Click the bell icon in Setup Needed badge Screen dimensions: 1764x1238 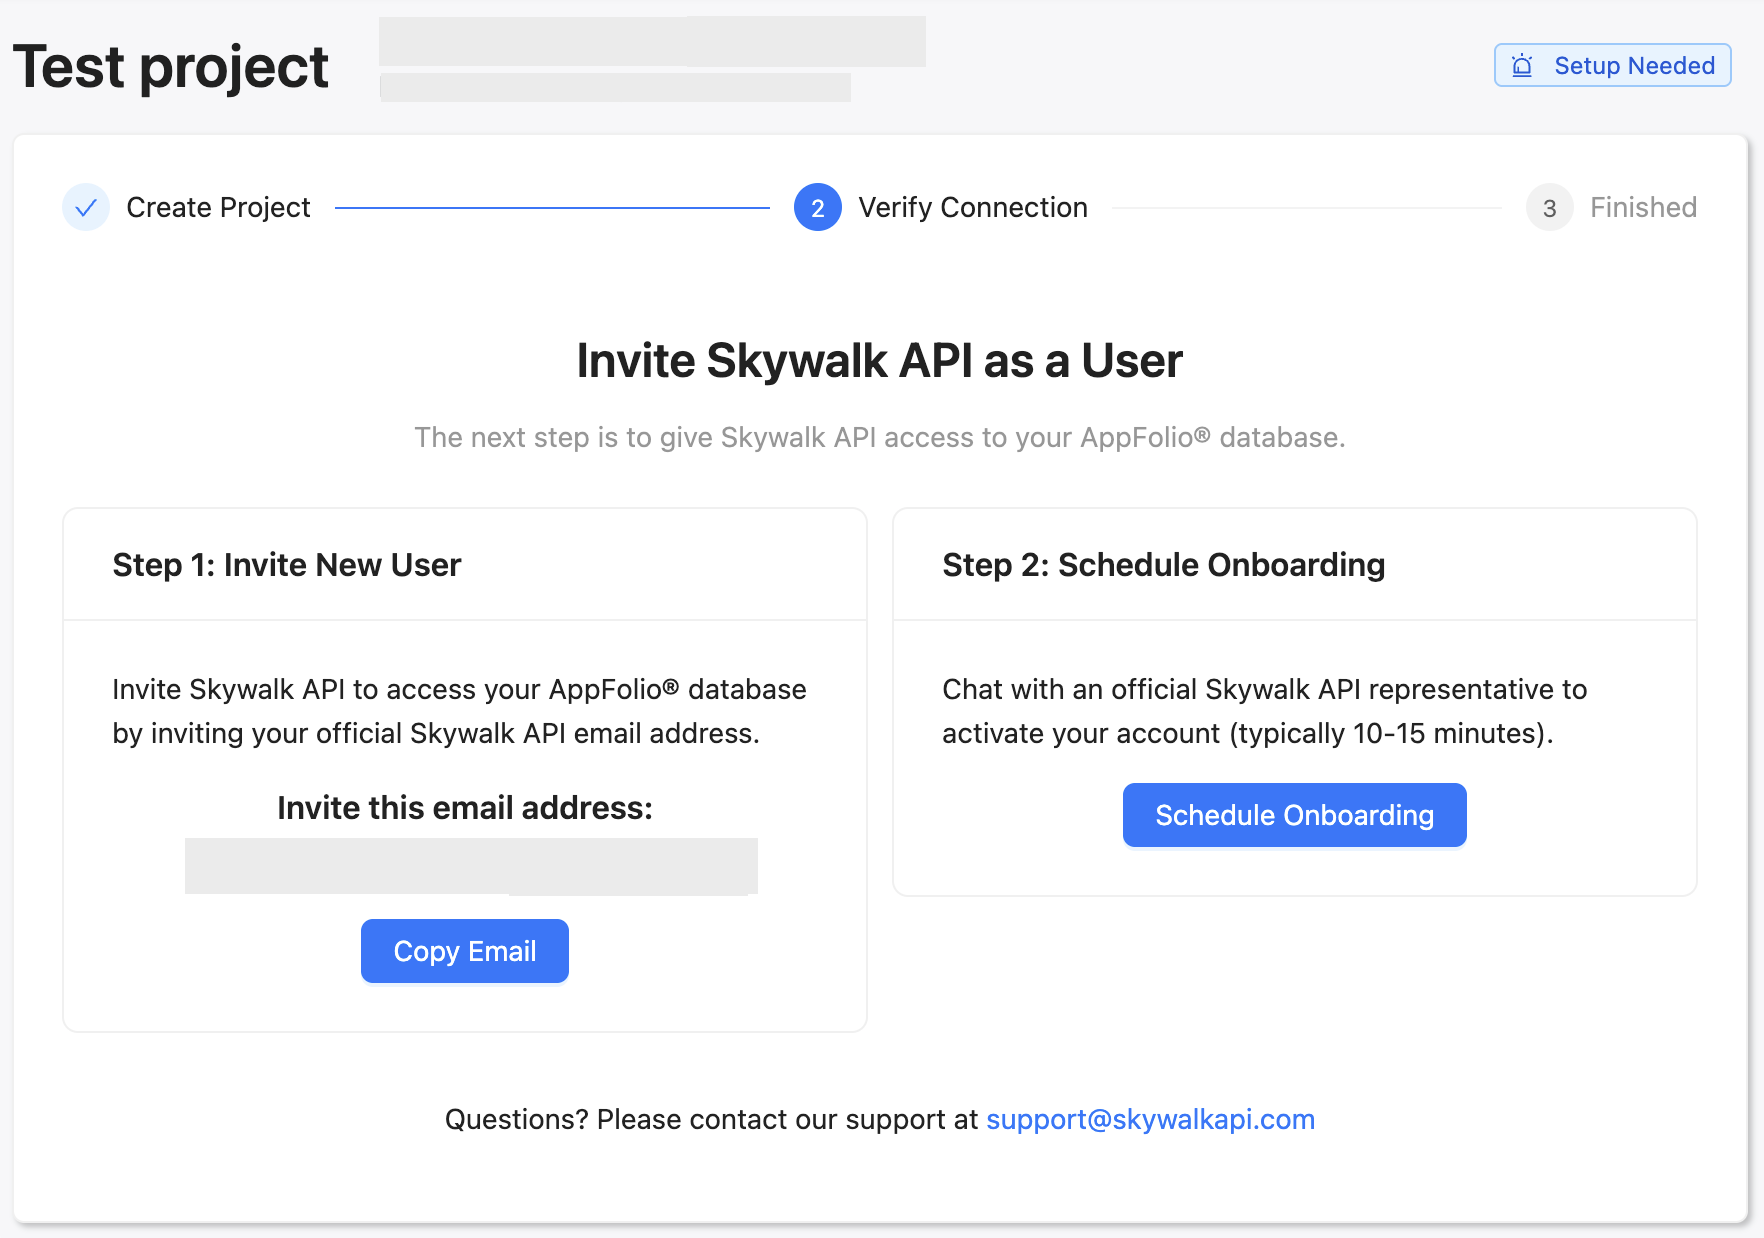[1521, 65]
